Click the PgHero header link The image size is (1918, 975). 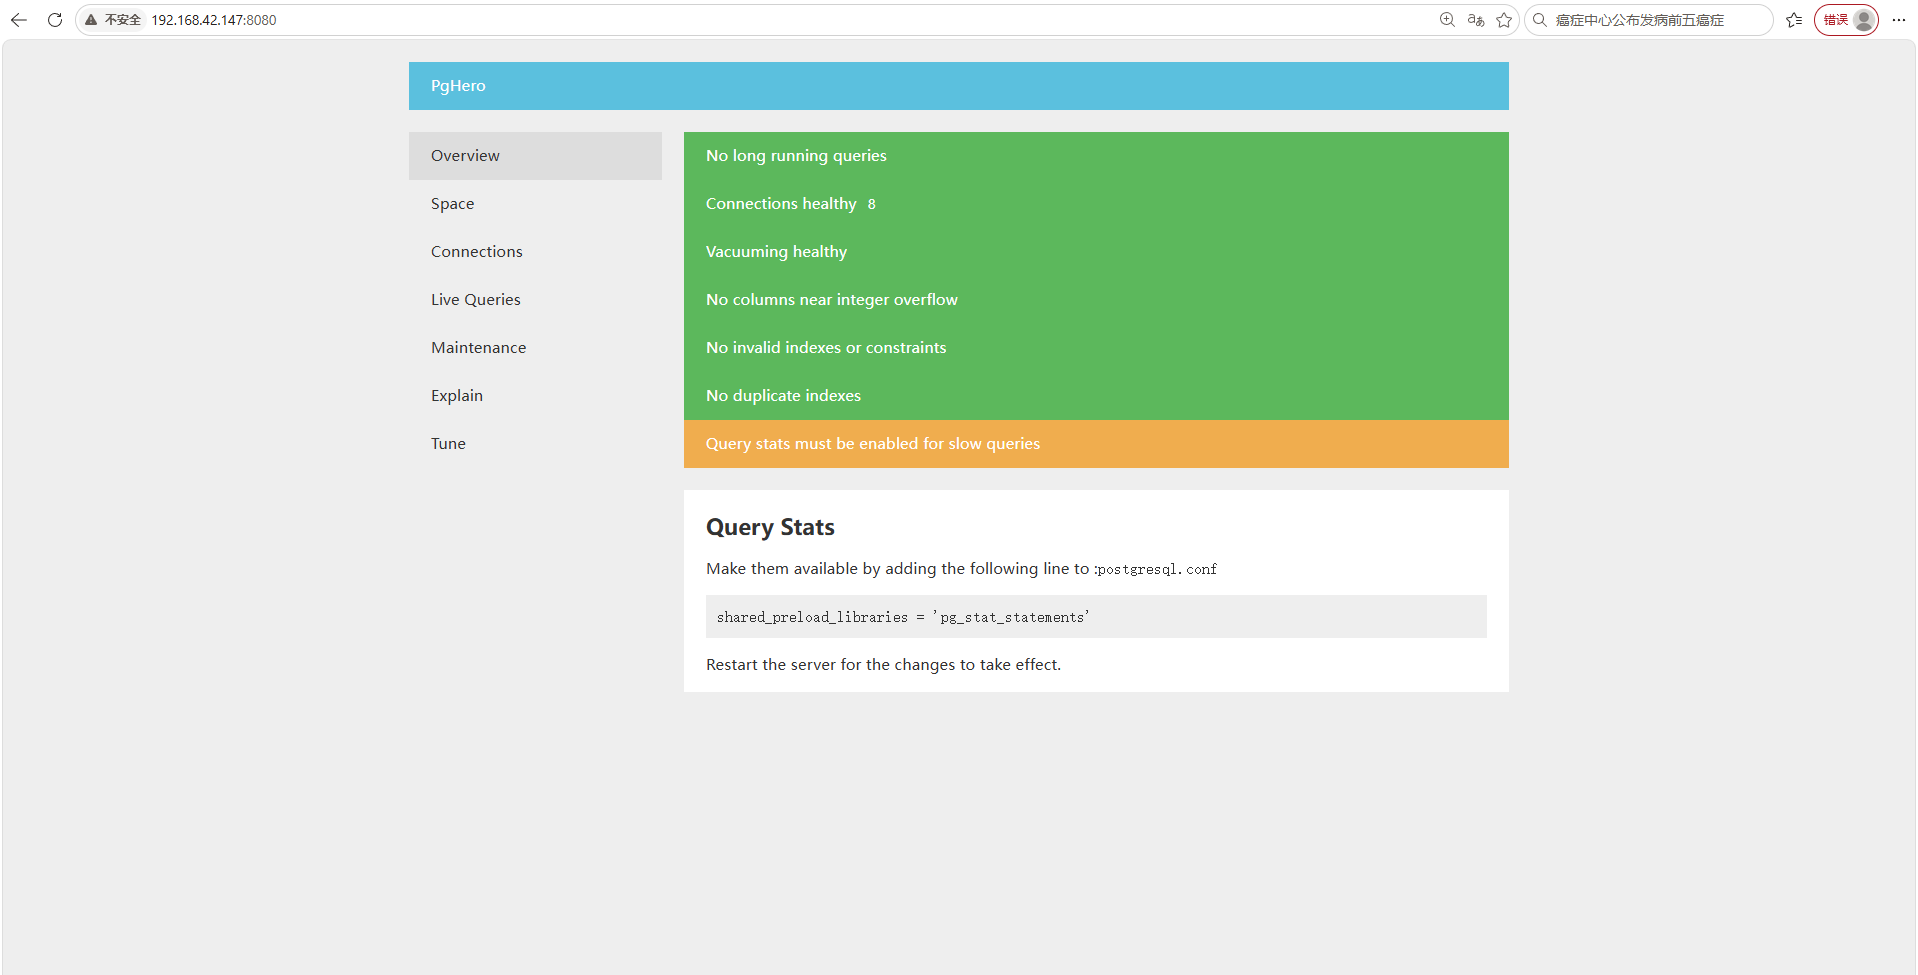[458, 86]
